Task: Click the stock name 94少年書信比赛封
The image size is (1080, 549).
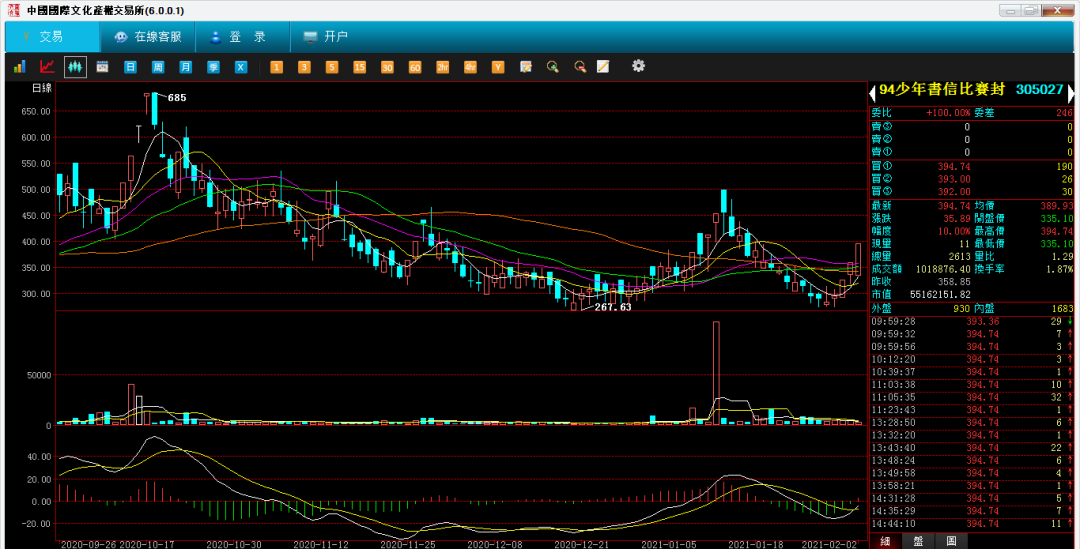Action: coord(942,90)
